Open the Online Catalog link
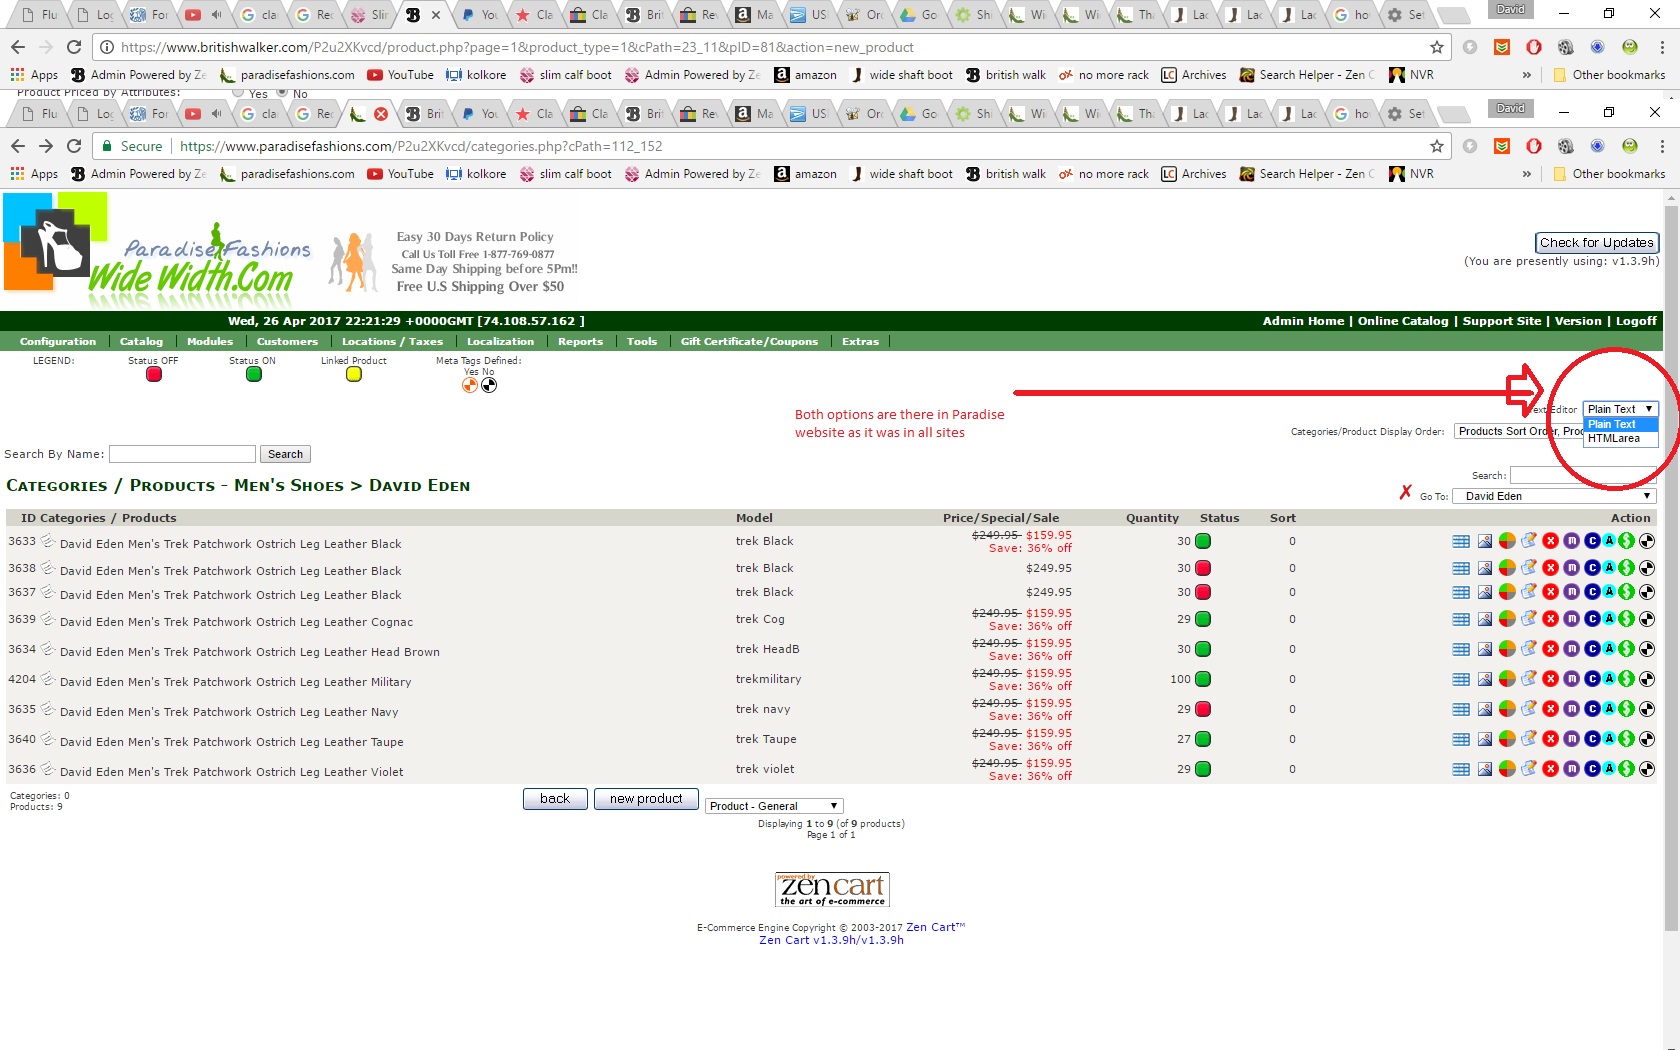 tap(1403, 321)
